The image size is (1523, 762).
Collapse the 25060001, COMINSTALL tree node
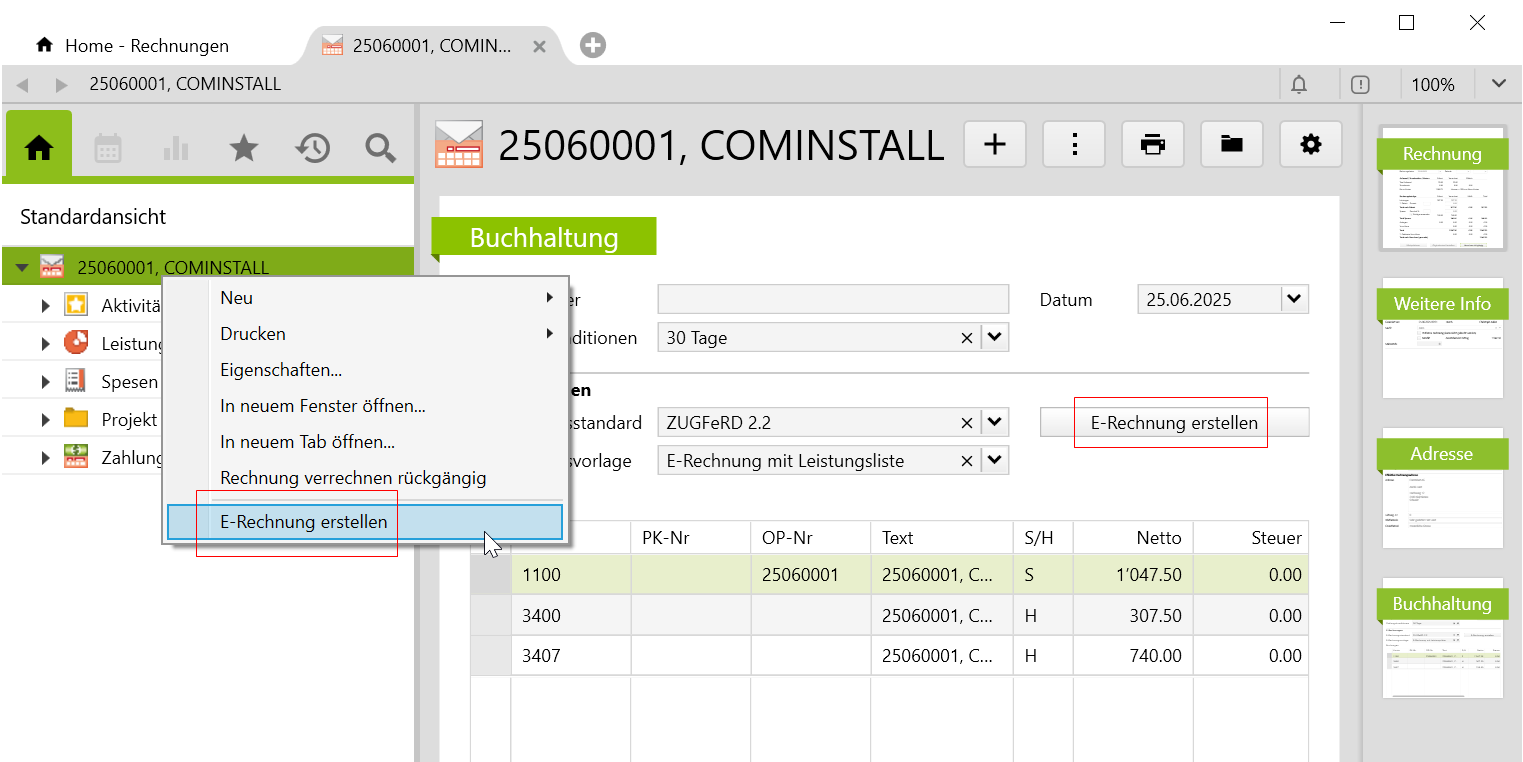pos(22,267)
